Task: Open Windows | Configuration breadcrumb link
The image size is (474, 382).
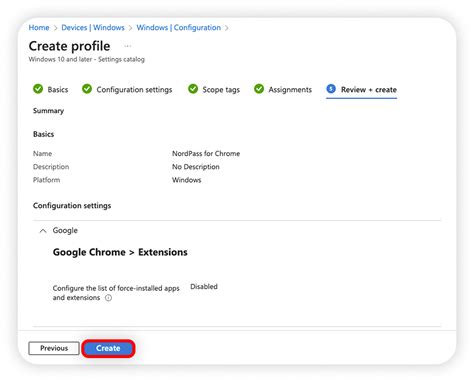Action: tap(179, 28)
